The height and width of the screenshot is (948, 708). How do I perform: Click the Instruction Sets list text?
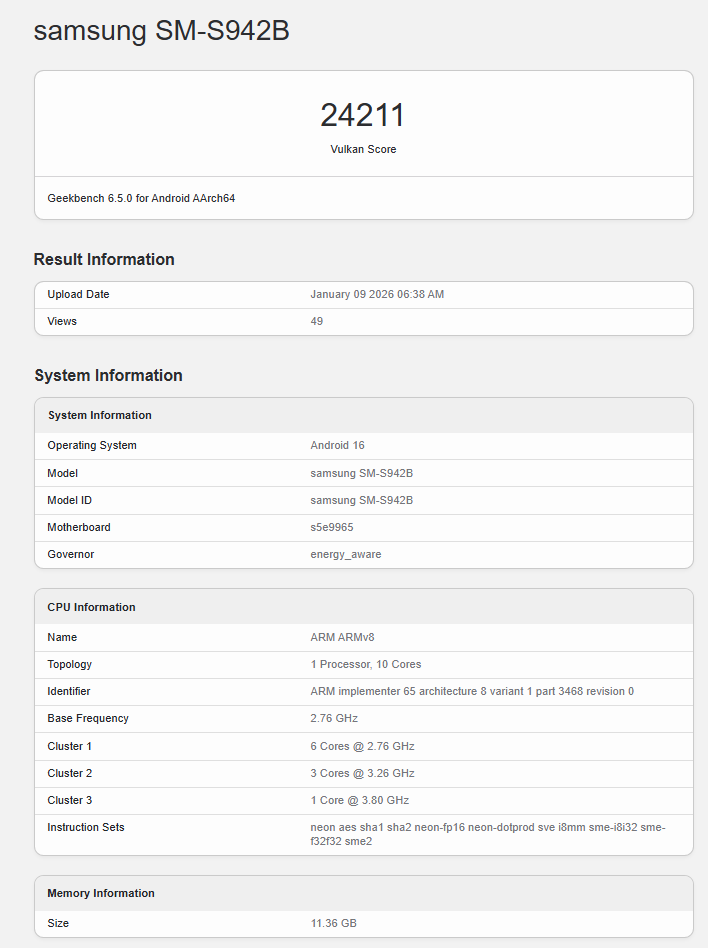(x=487, y=834)
